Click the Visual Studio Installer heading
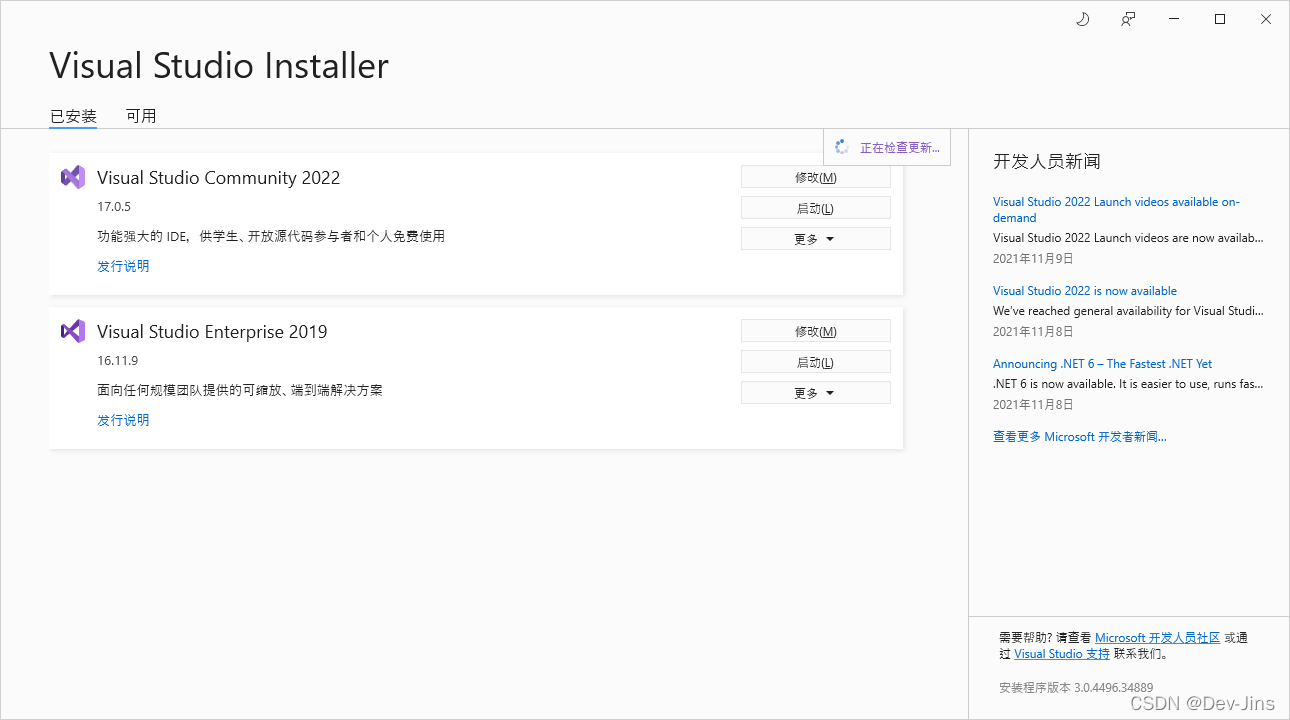The height and width of the screenshot is (720, 1290). tap(219, 66)
